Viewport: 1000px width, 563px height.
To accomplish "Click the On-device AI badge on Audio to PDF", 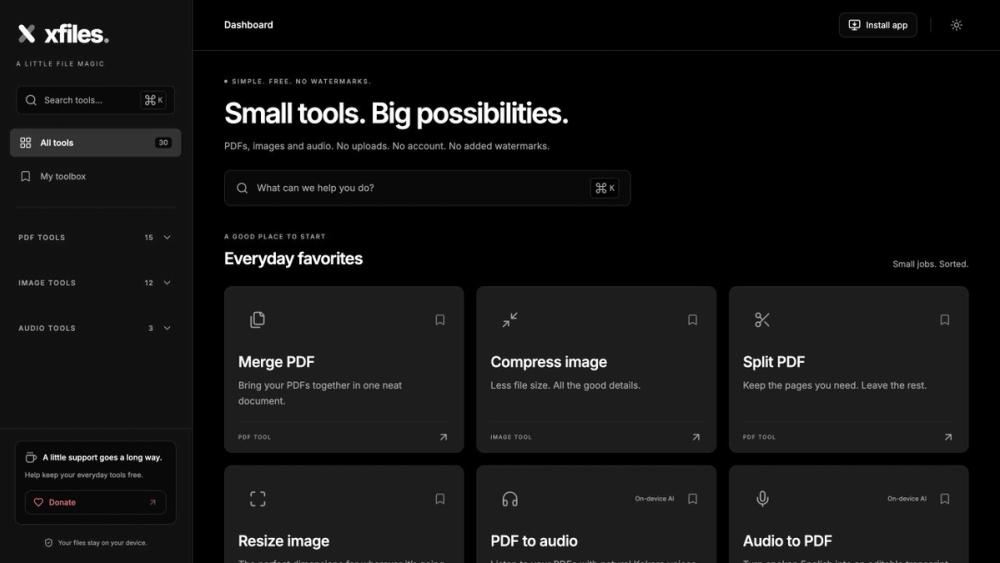I will pyautogui.click(x=906, y=499).
